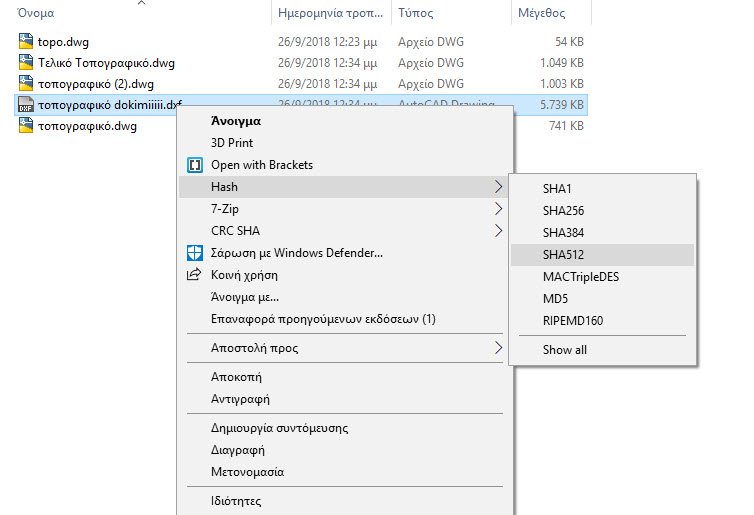Click the τοπογραφικό.dwg file icon
Image resolution: width=754 pixels, height=515 pixels.
[27, 126]
